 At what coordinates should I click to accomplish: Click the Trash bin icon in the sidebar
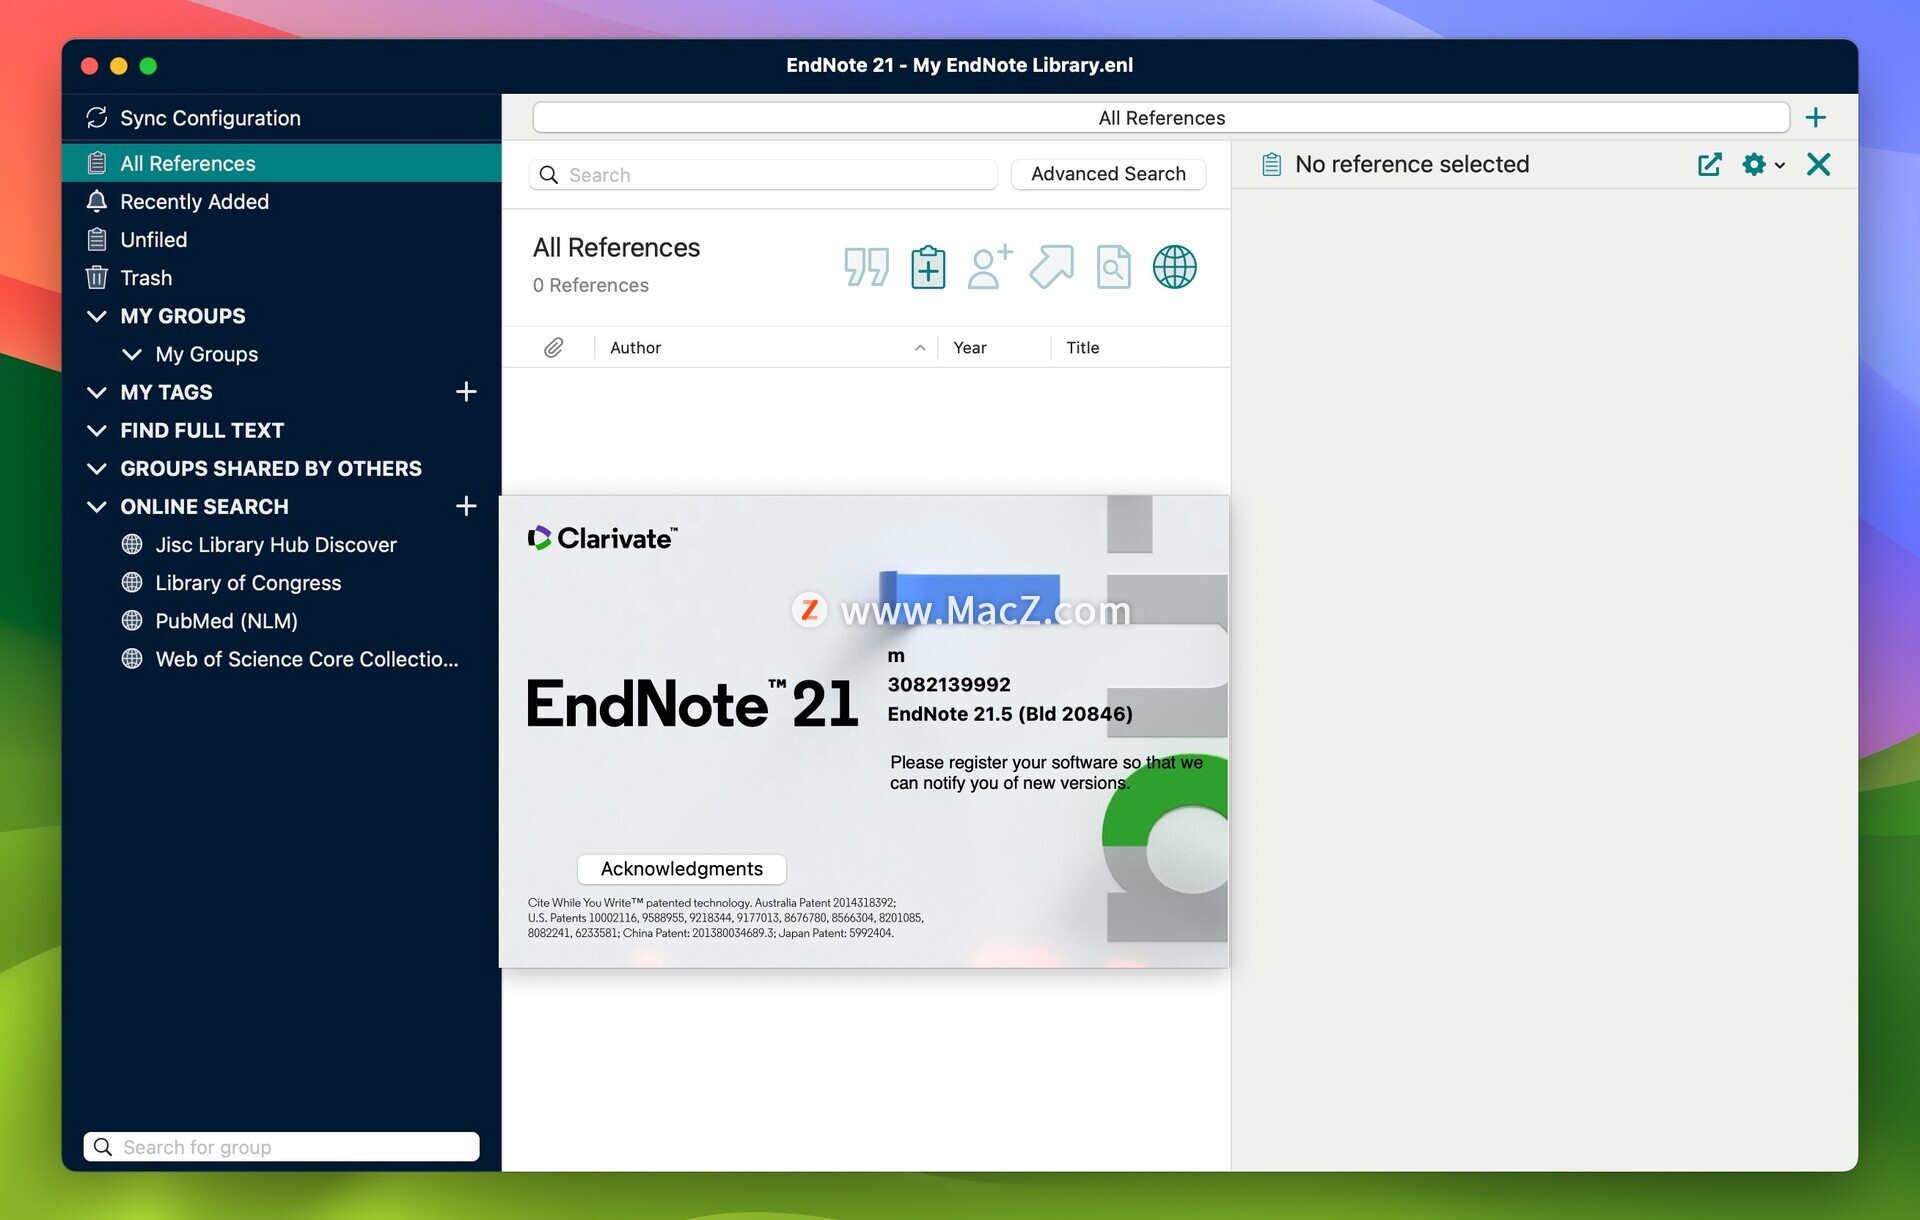coord(97,277)
